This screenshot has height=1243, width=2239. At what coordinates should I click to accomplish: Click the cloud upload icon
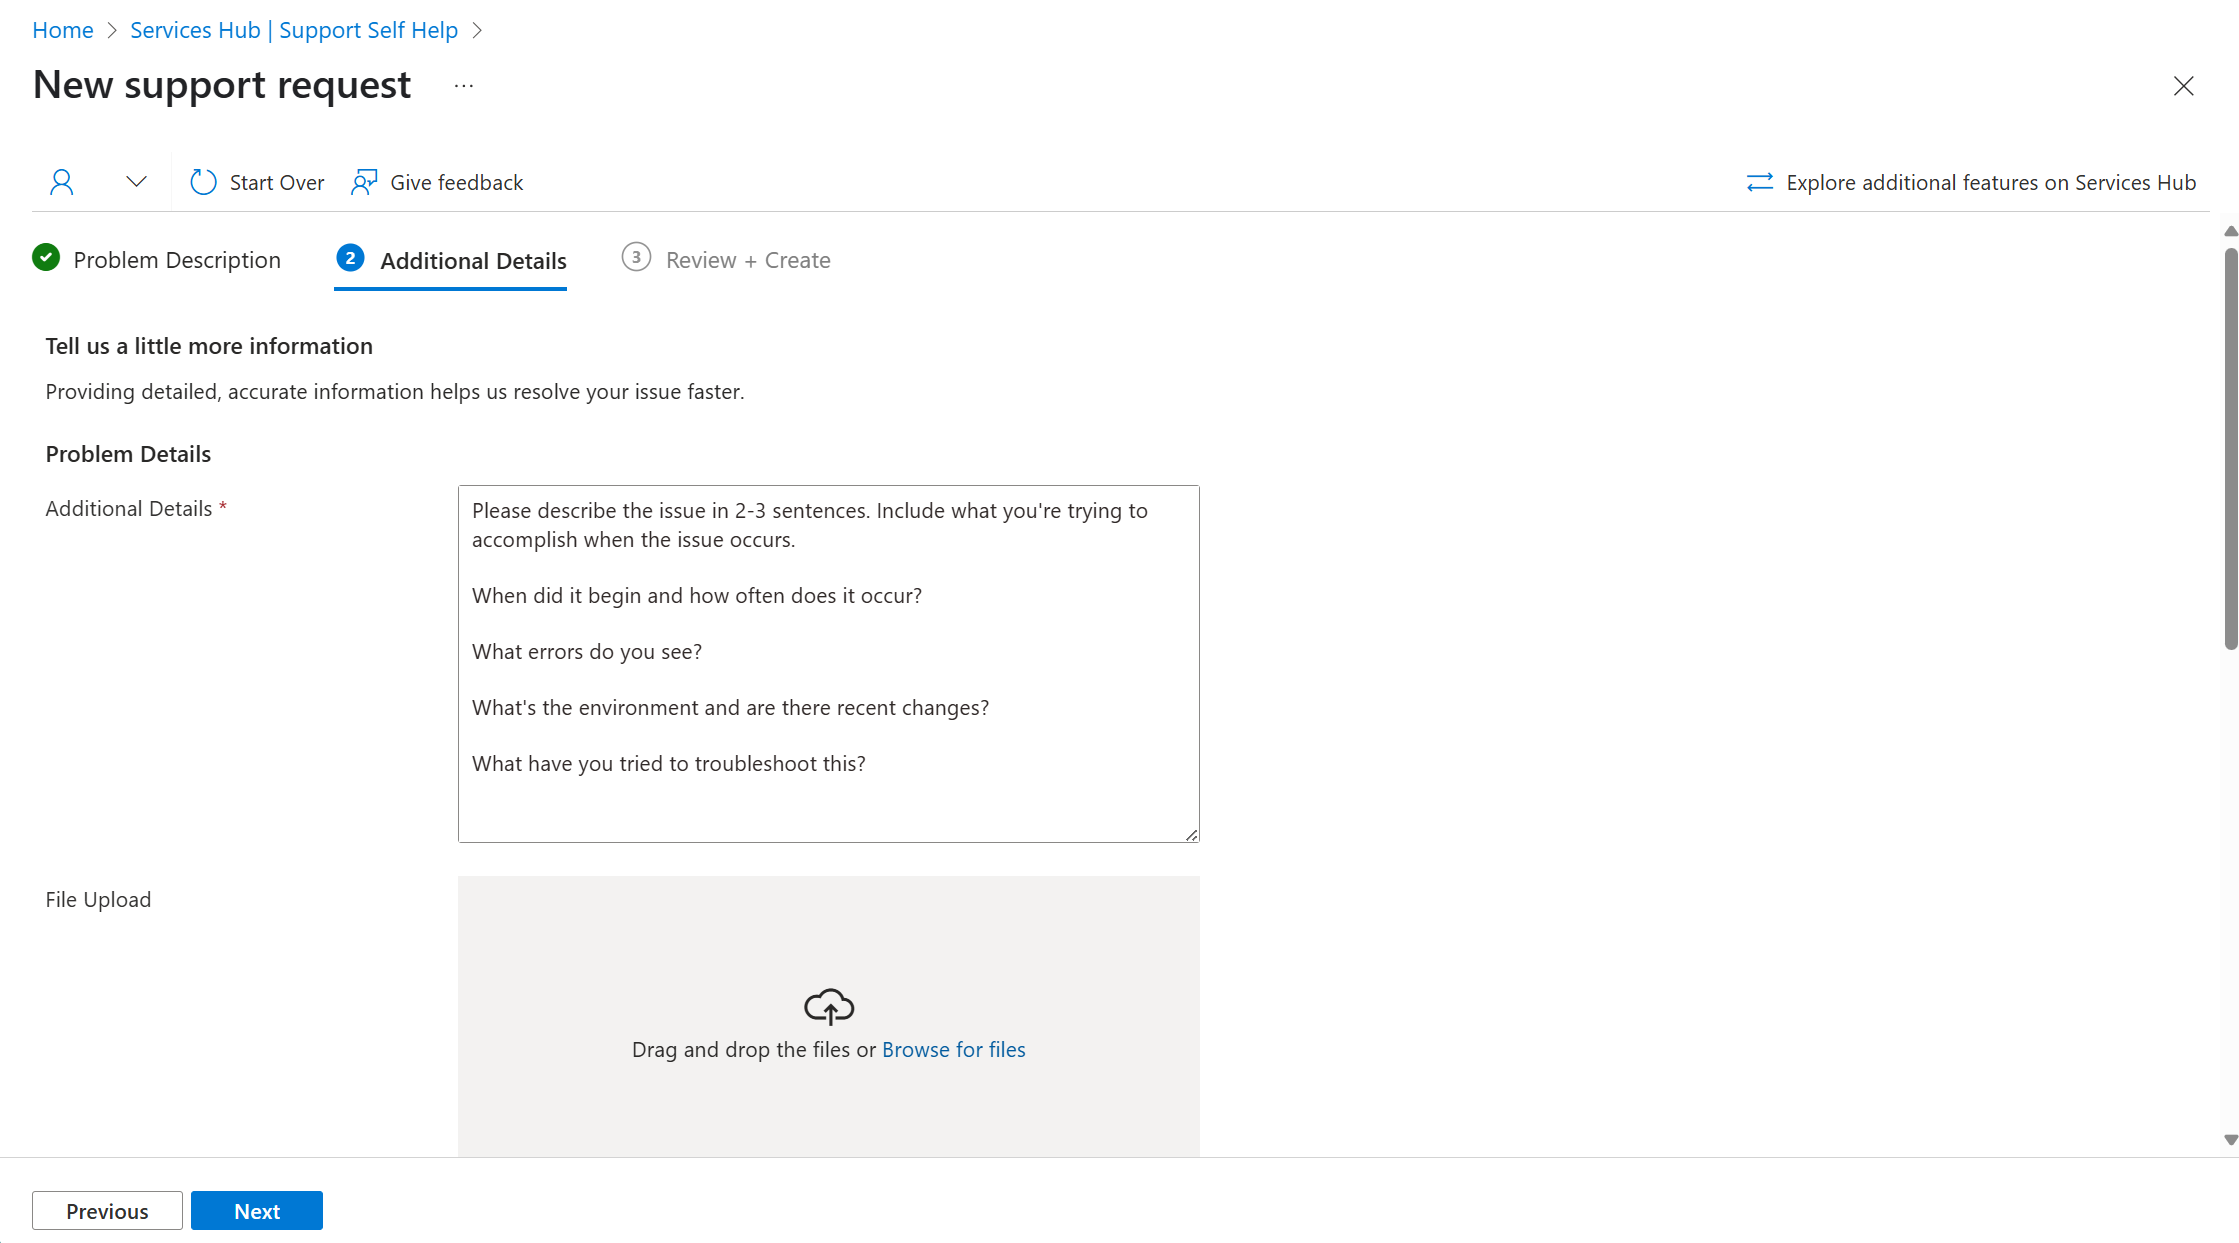828,1006
